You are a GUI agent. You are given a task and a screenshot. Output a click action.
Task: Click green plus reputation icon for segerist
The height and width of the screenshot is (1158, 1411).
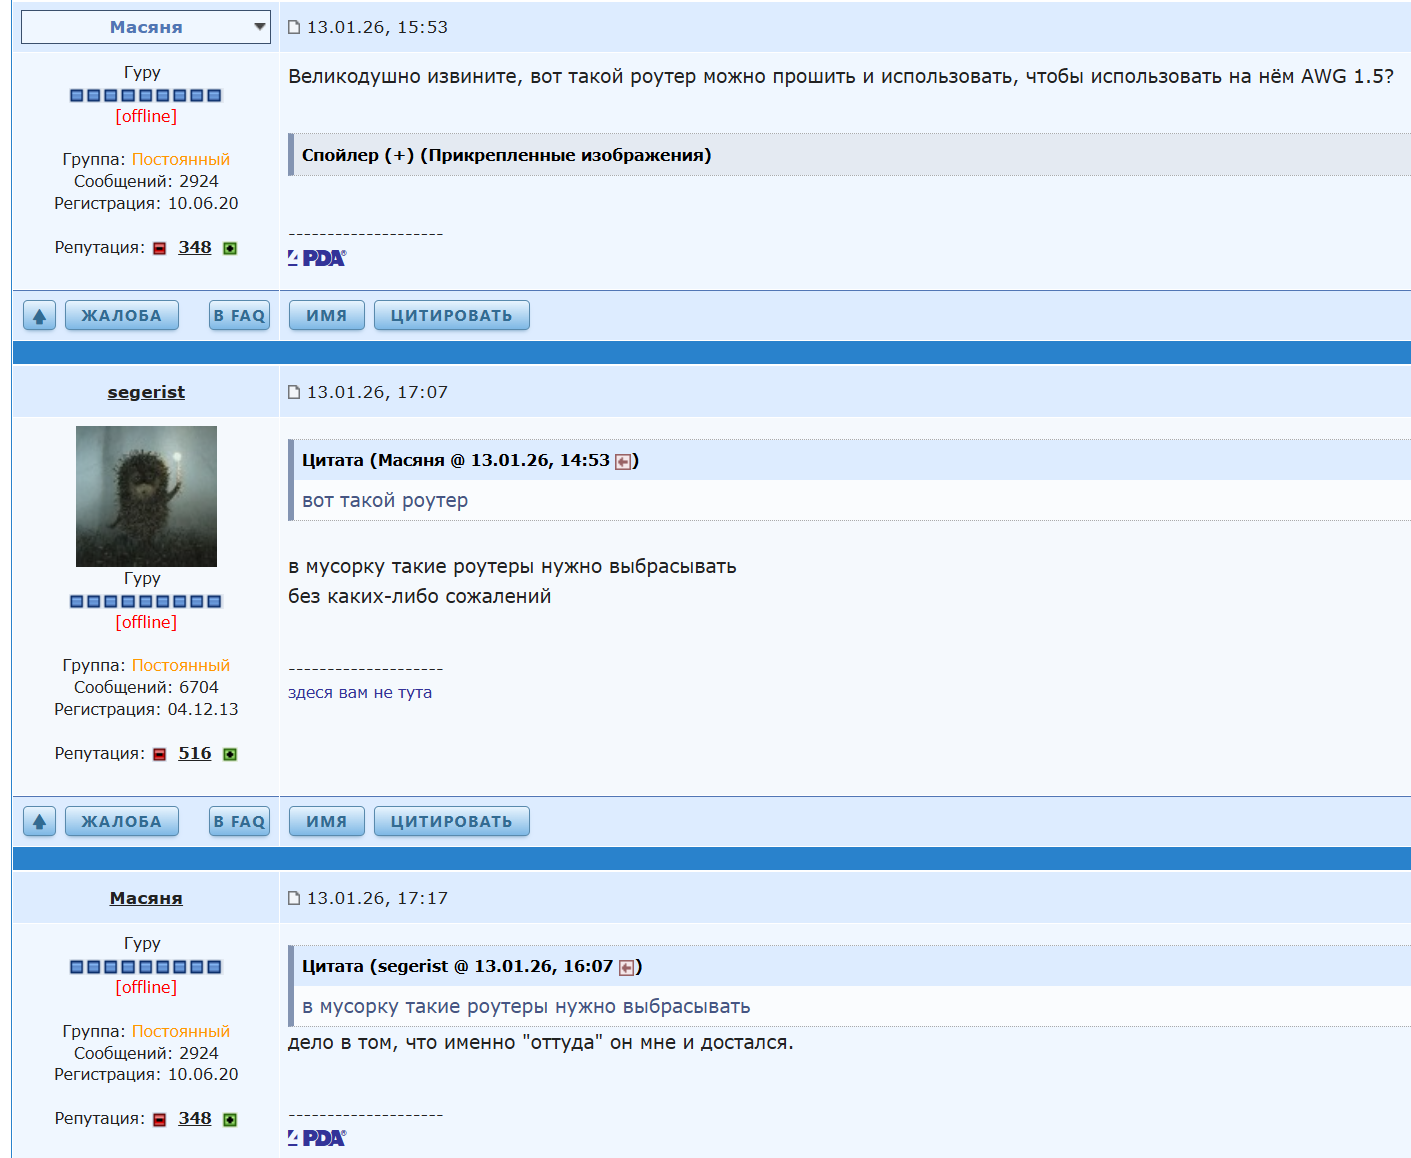pos(230,754)
